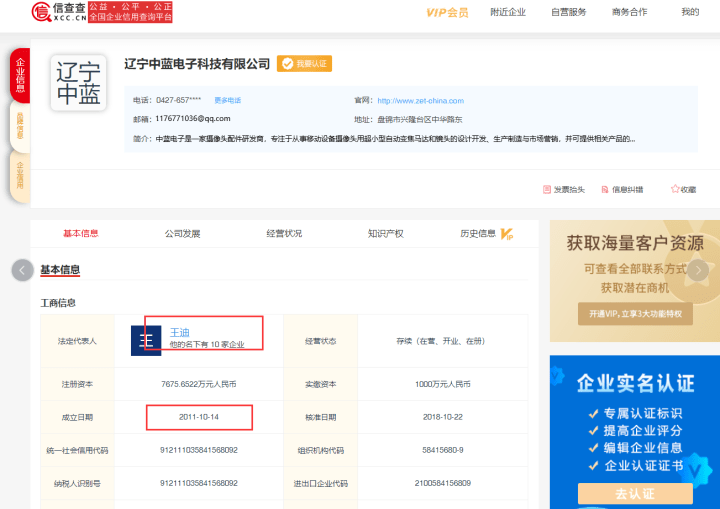Open legal representative 王迪 profile link
The image size is (720, 509).
(x=180, y=332)
